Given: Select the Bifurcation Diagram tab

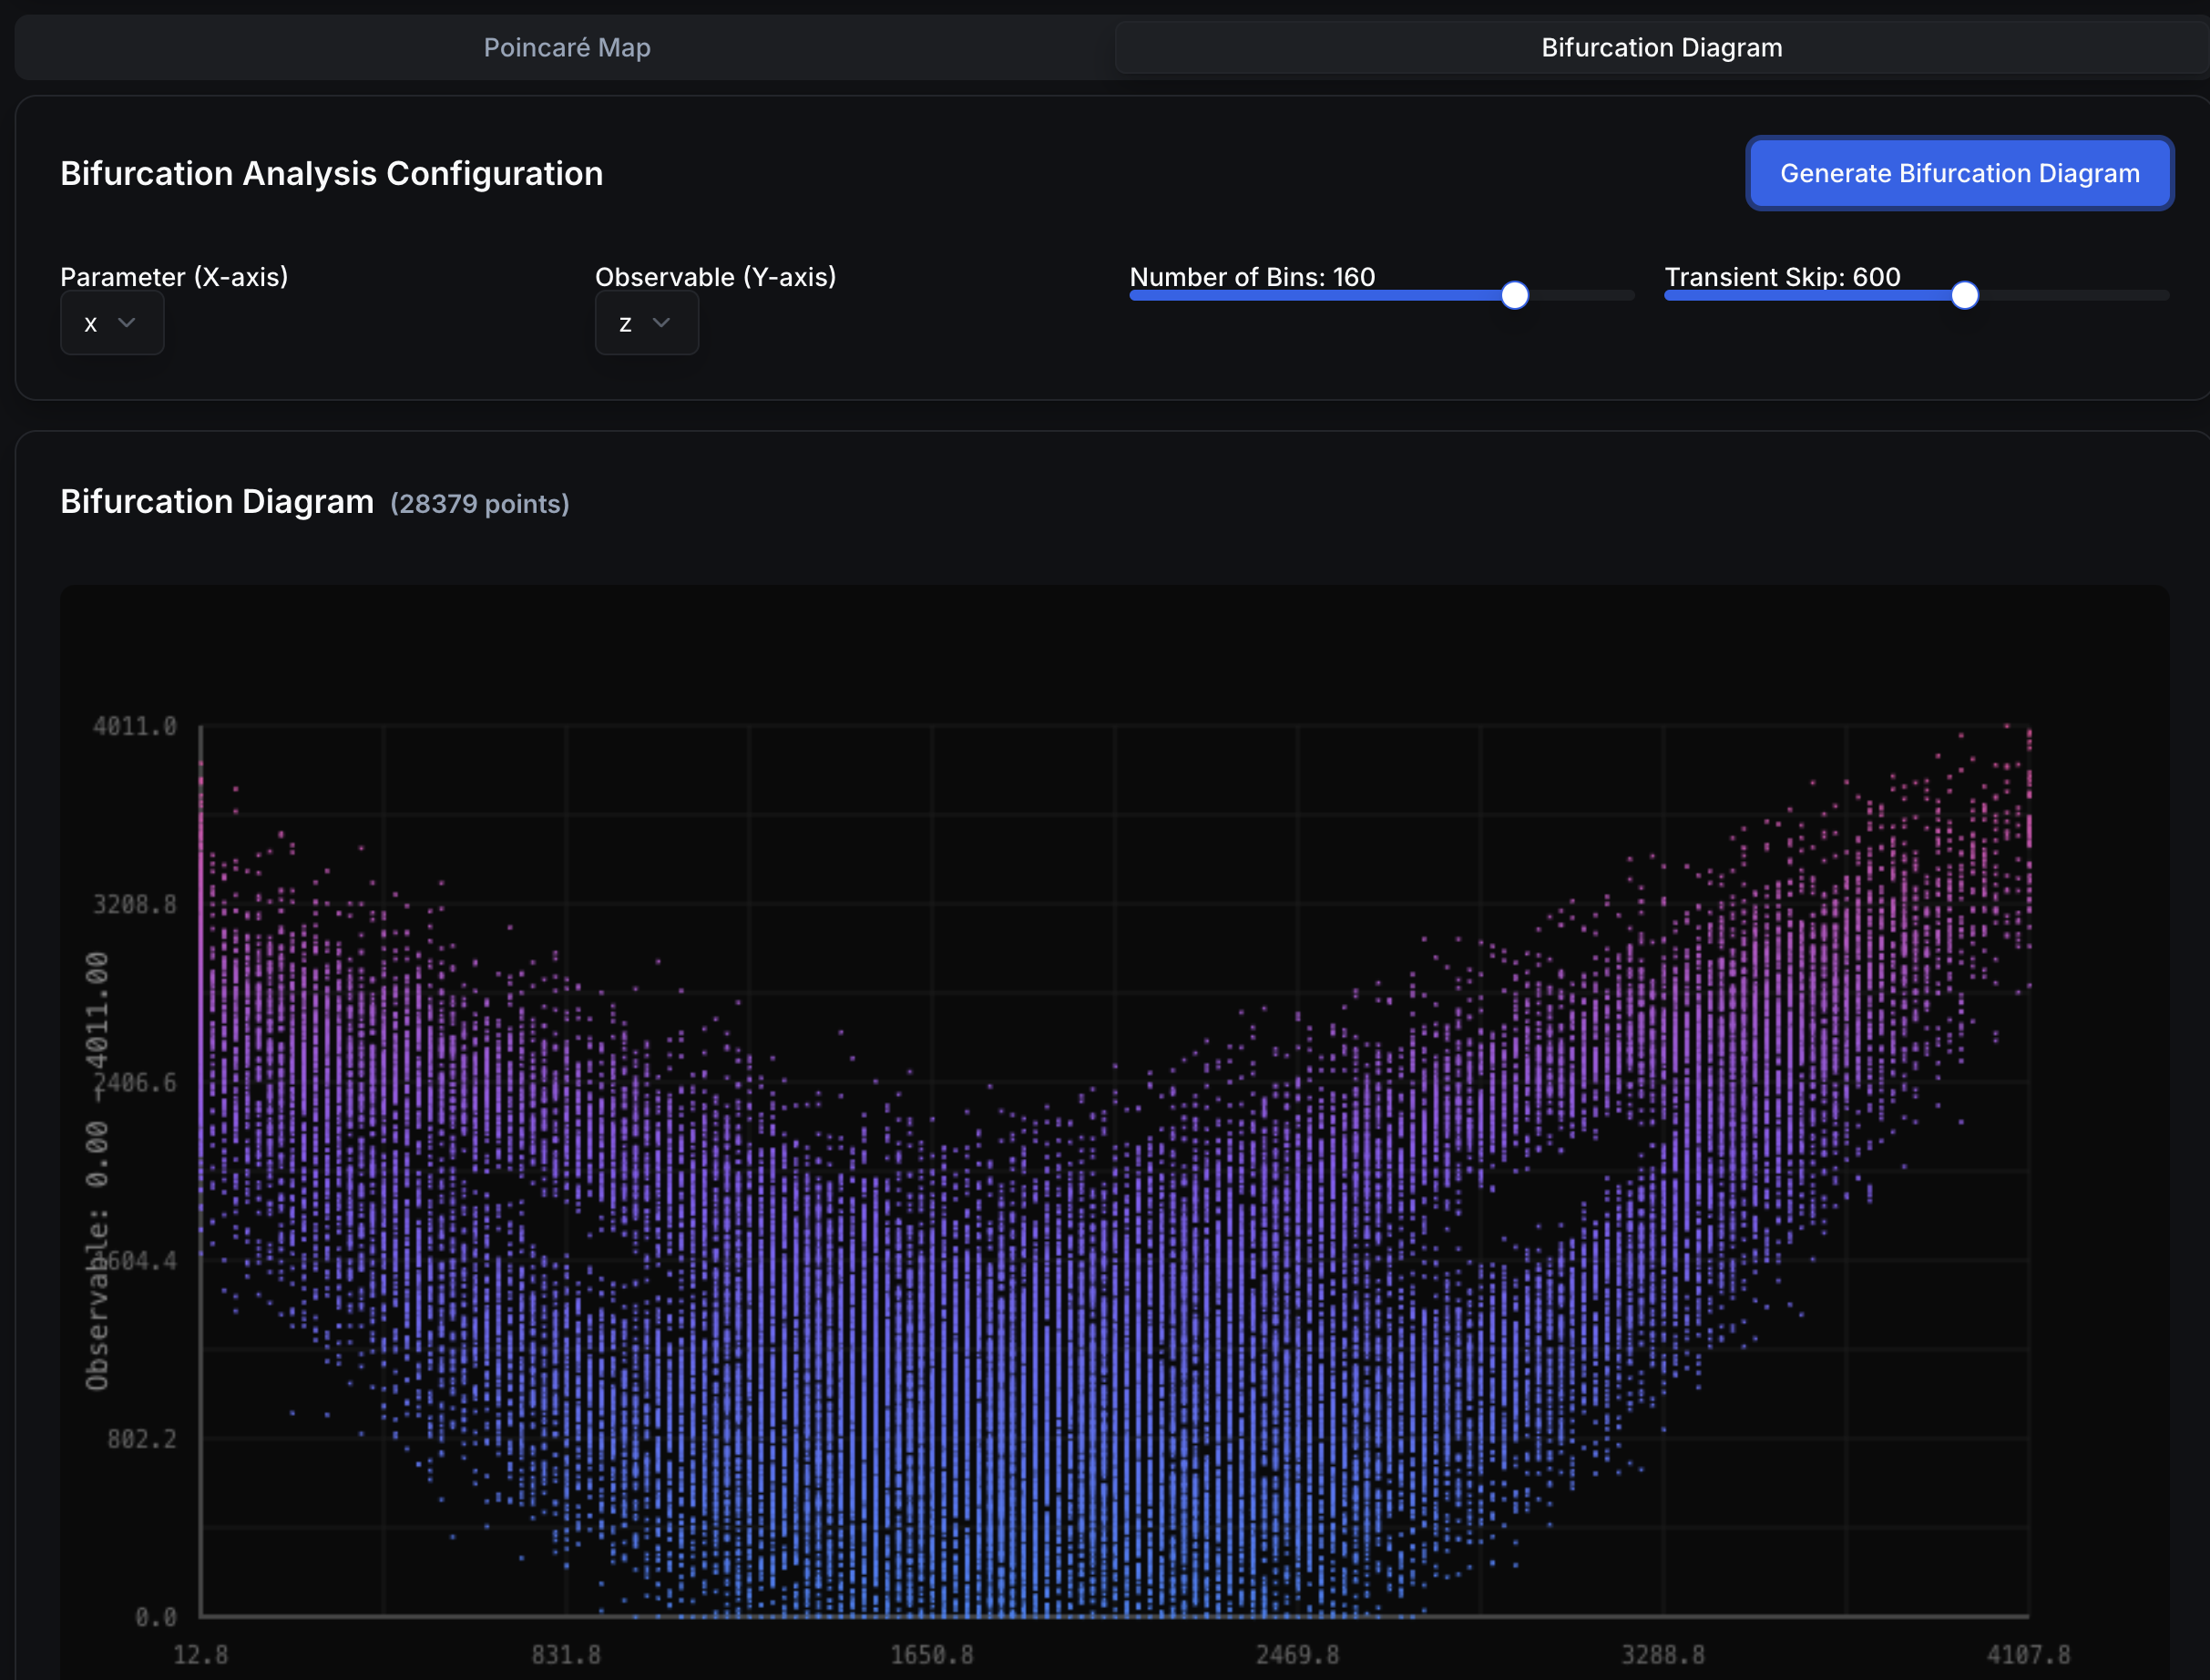Looking at the screenshot, I should tap(1660, 47).
